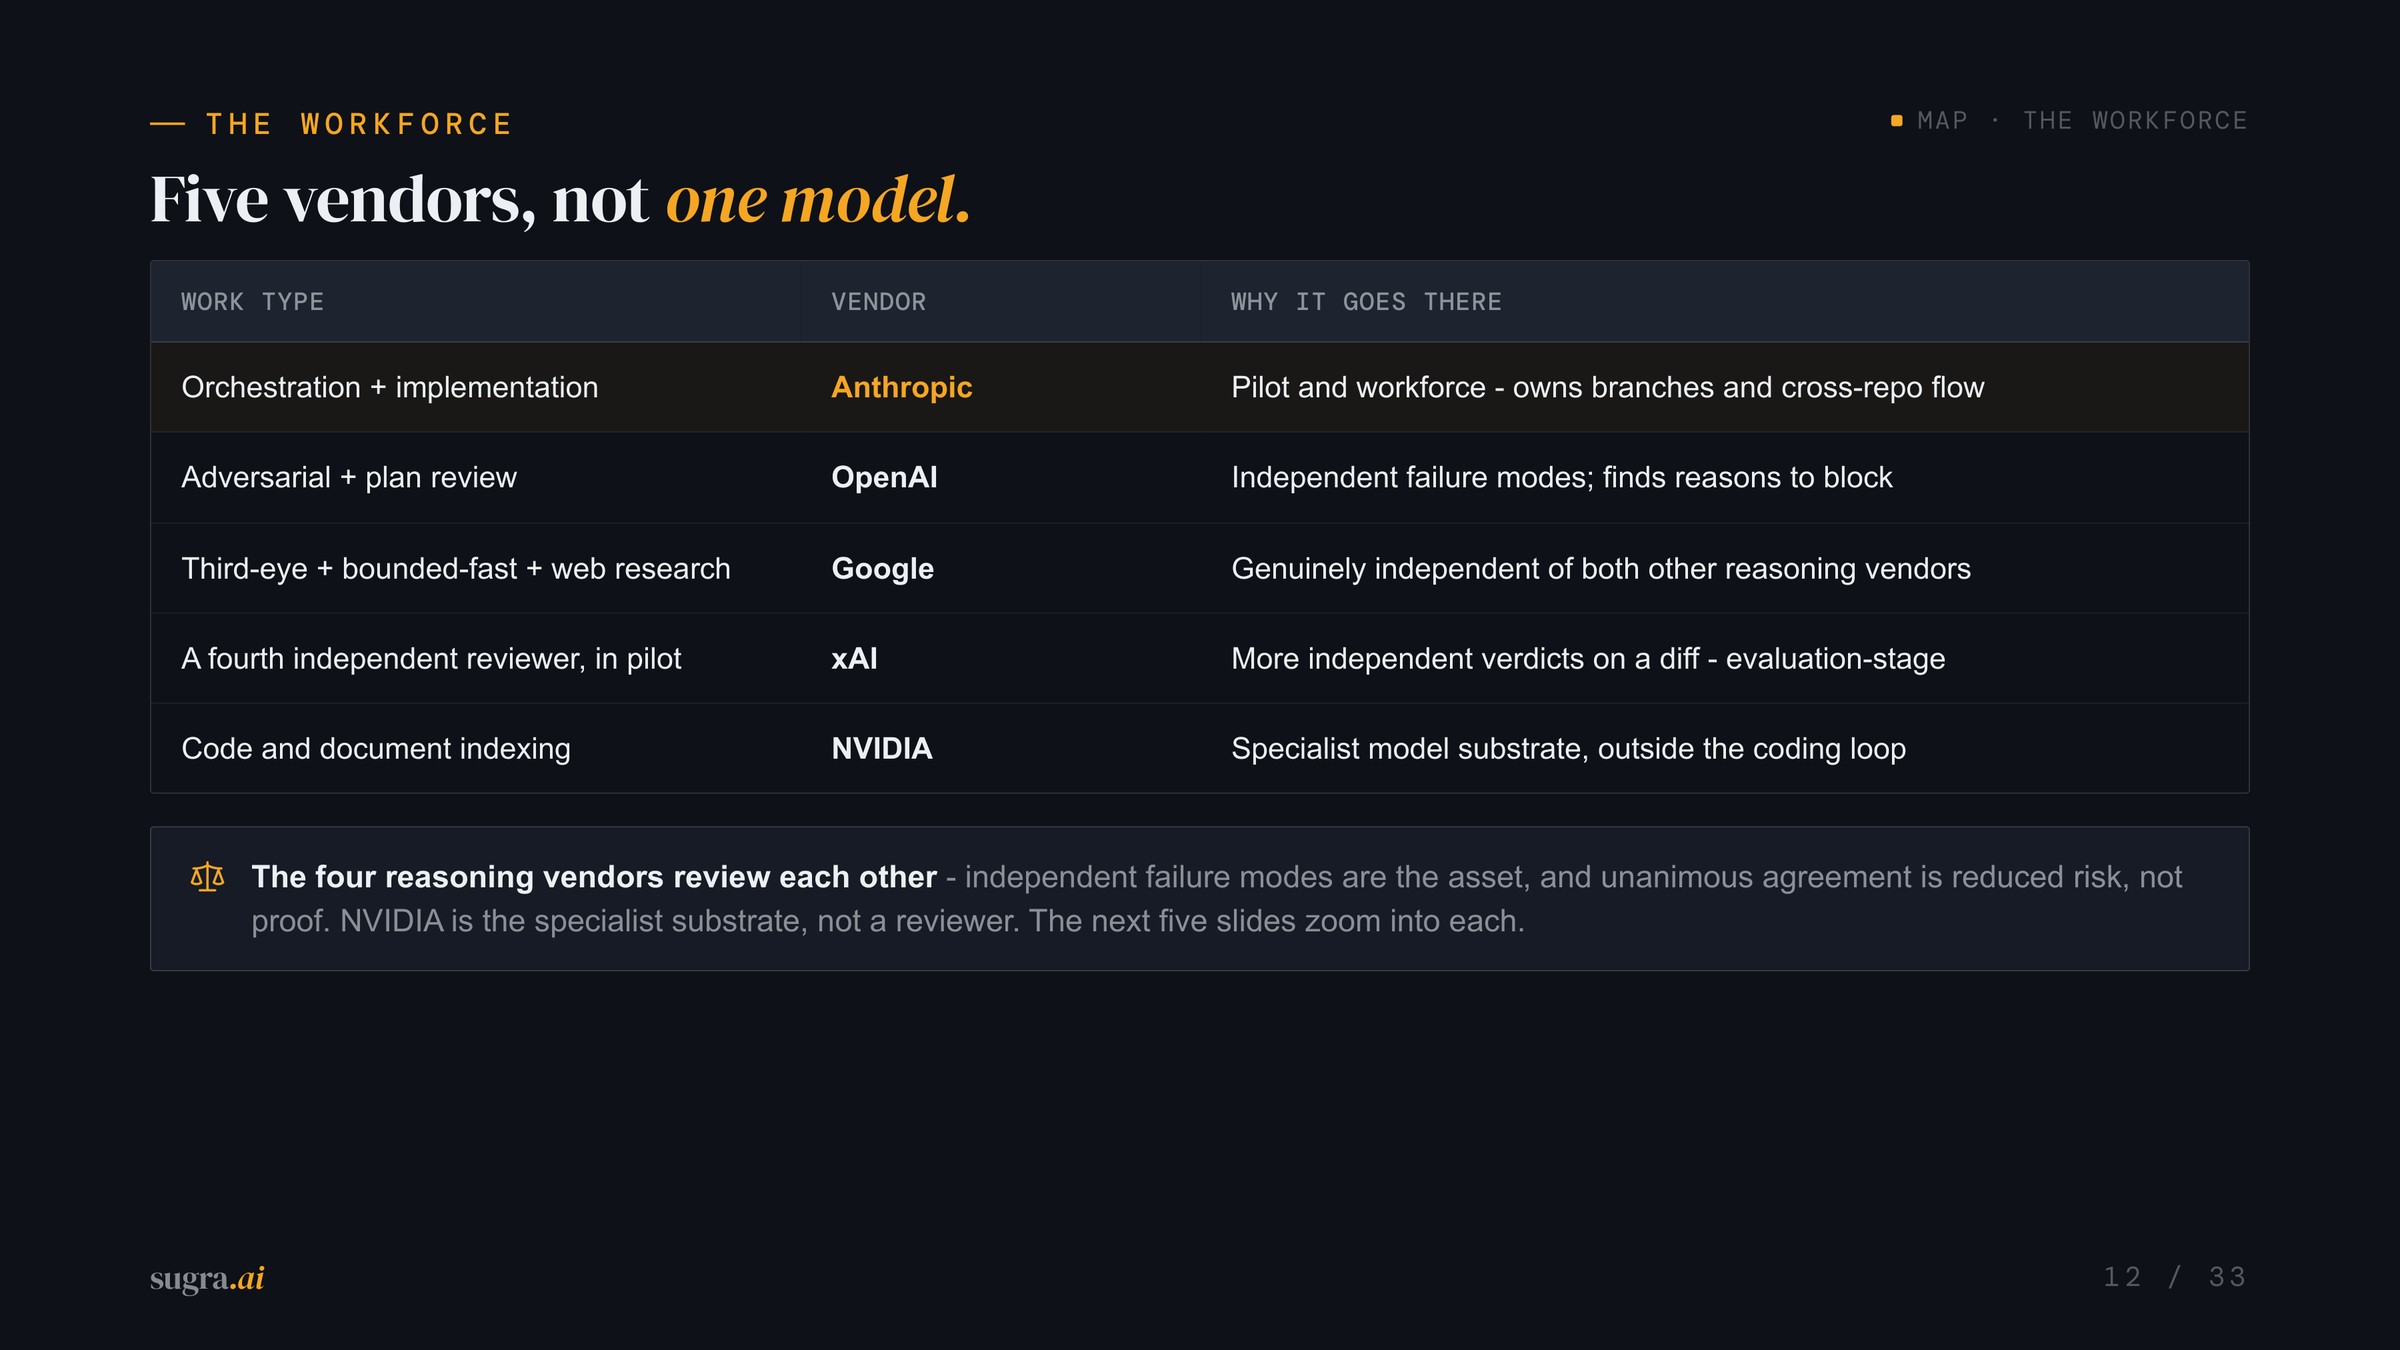Click the WORK TYPE column header
2400x1350 pixels.
(253, 302)
